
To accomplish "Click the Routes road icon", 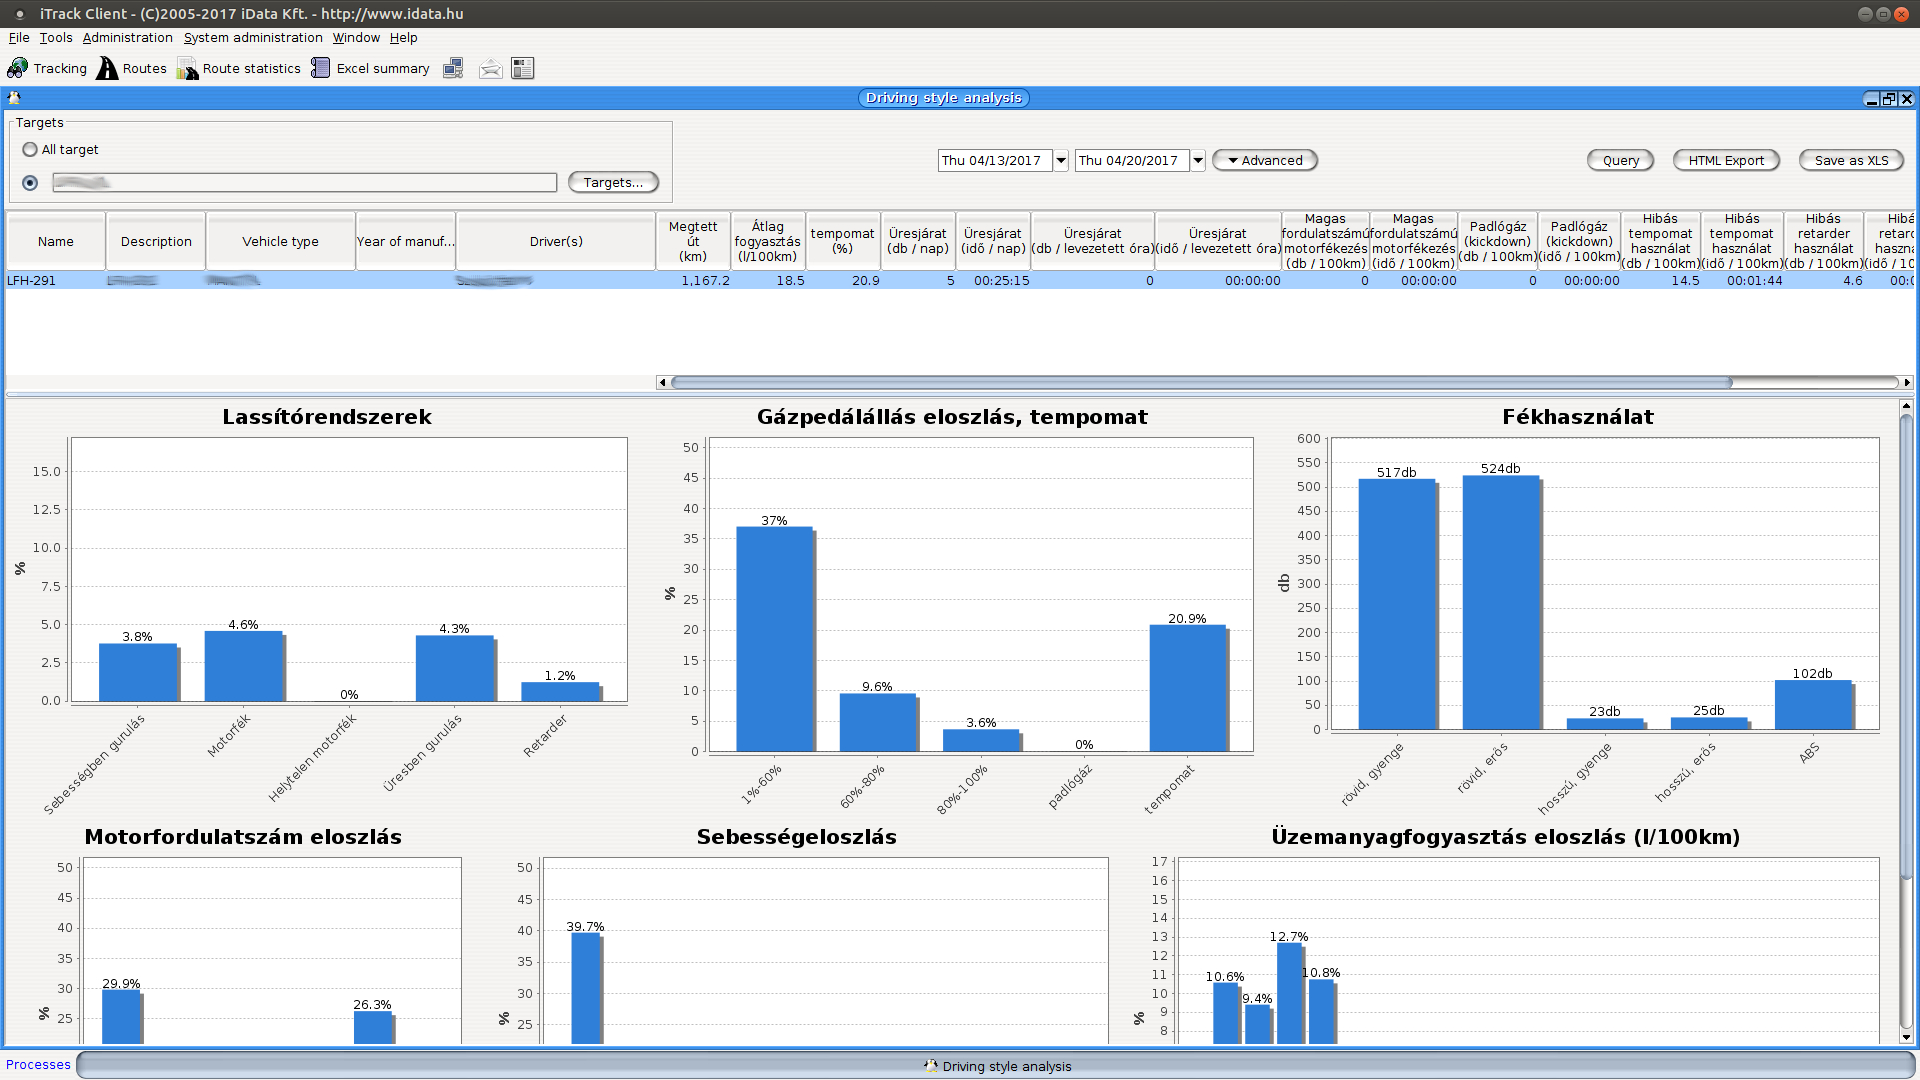I will [x=107, y=68].
